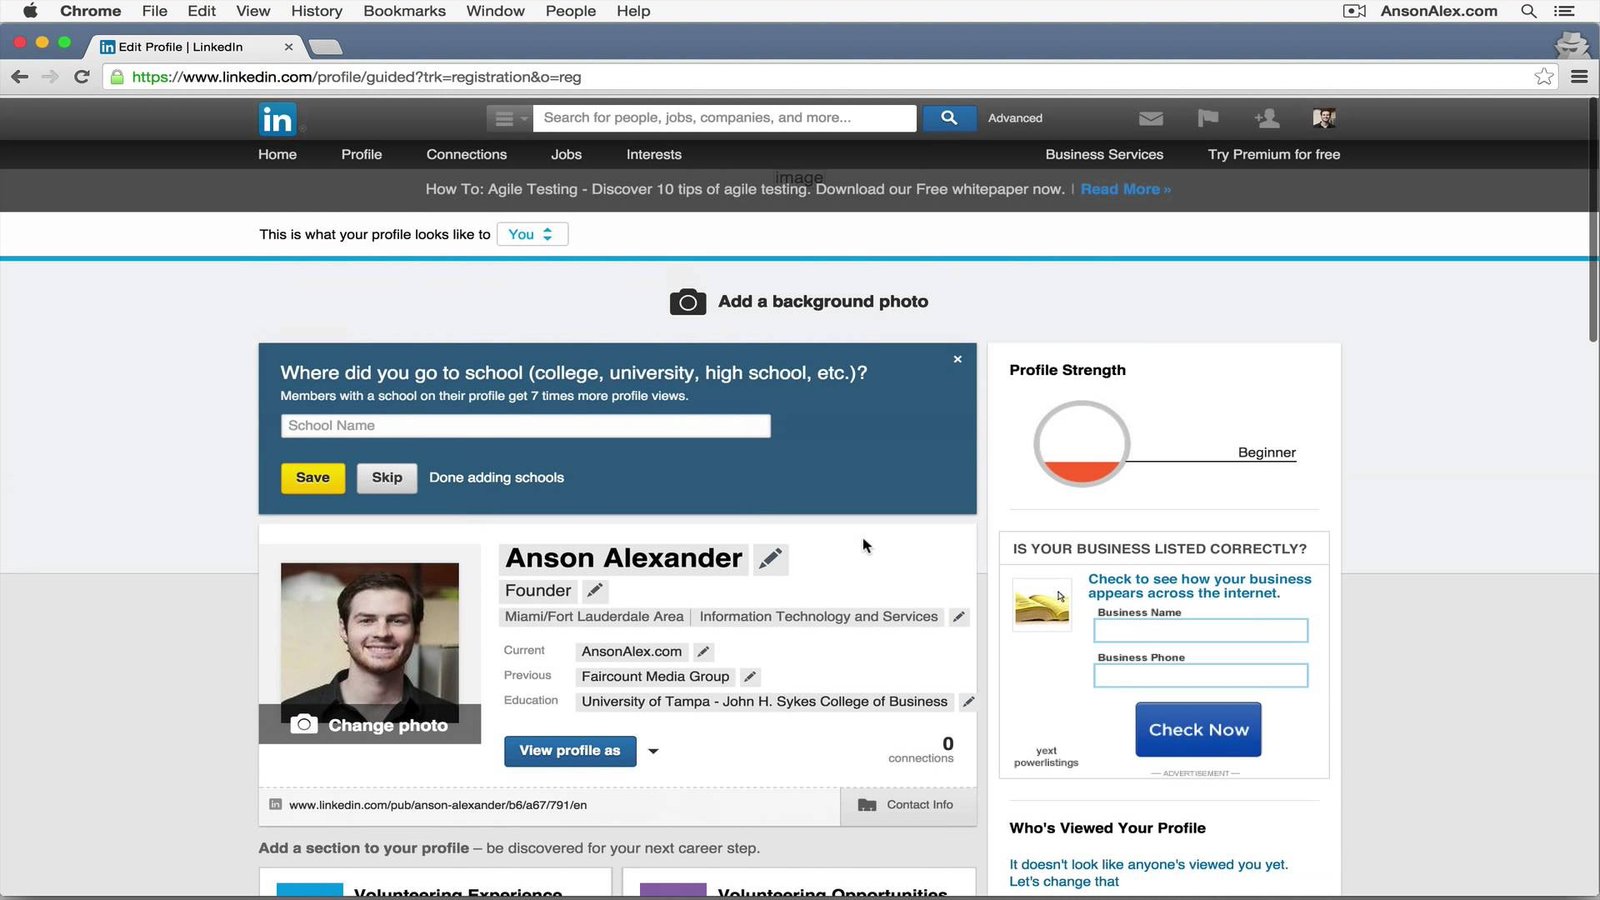Click the Check Now button
Viewport: 1600px width, 900px height.
tap(1198, 730)
